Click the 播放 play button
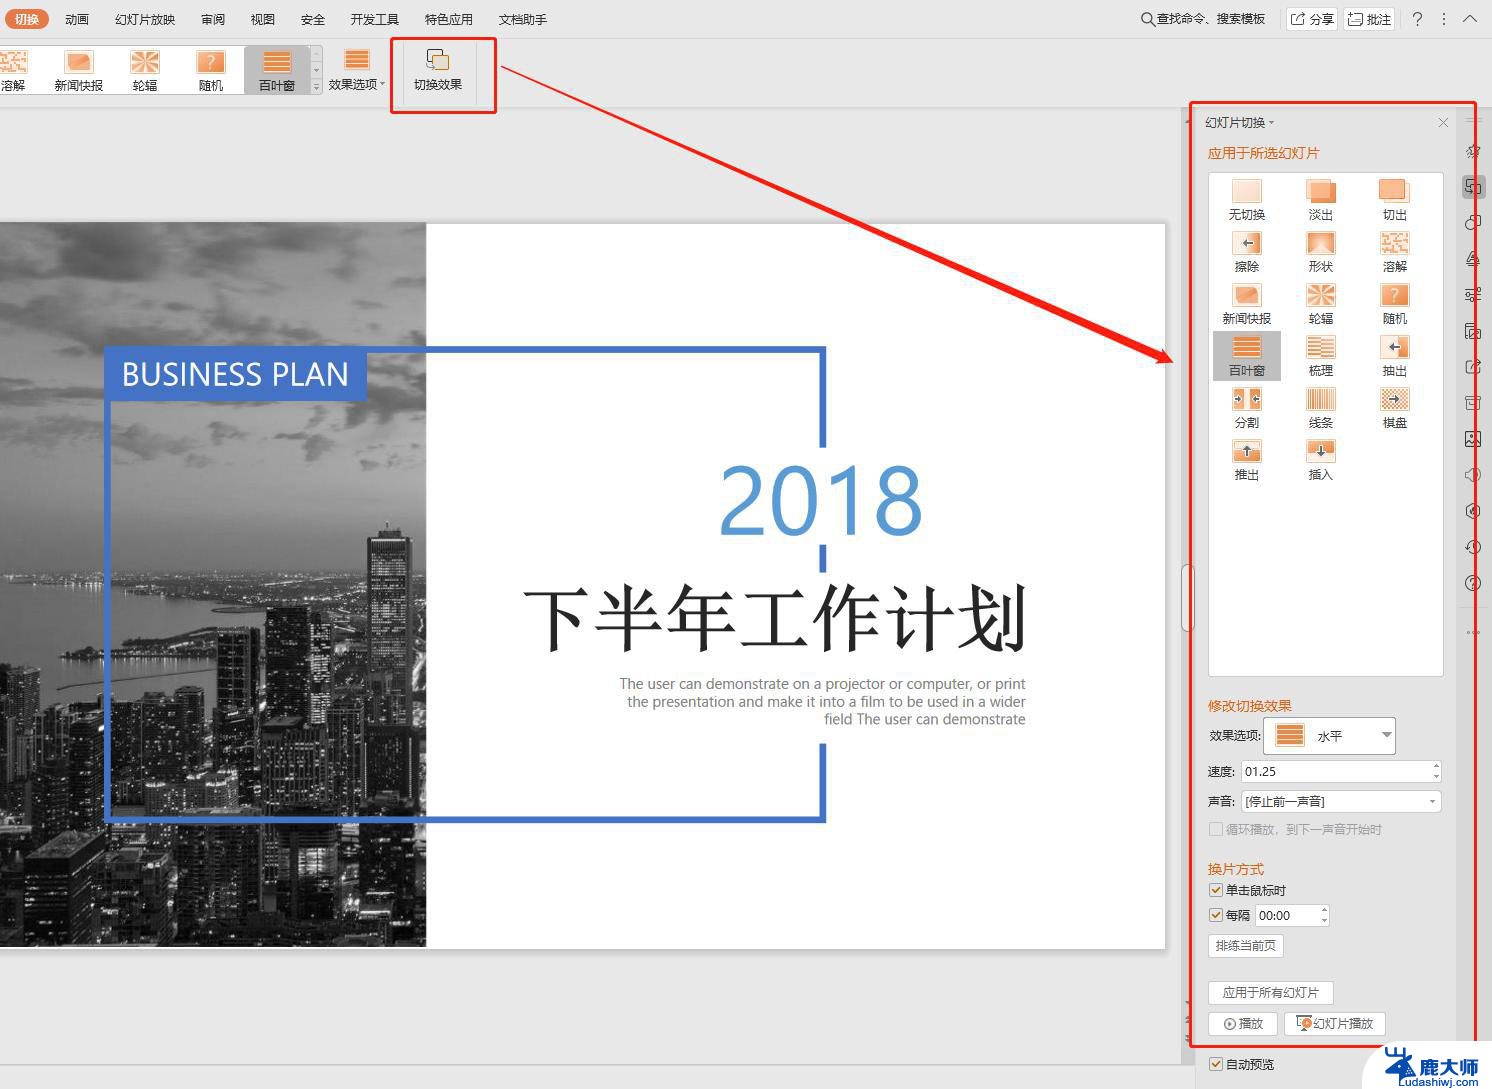The height and width of the screenshot is (1089, 1492). tap(1243, 1023)
